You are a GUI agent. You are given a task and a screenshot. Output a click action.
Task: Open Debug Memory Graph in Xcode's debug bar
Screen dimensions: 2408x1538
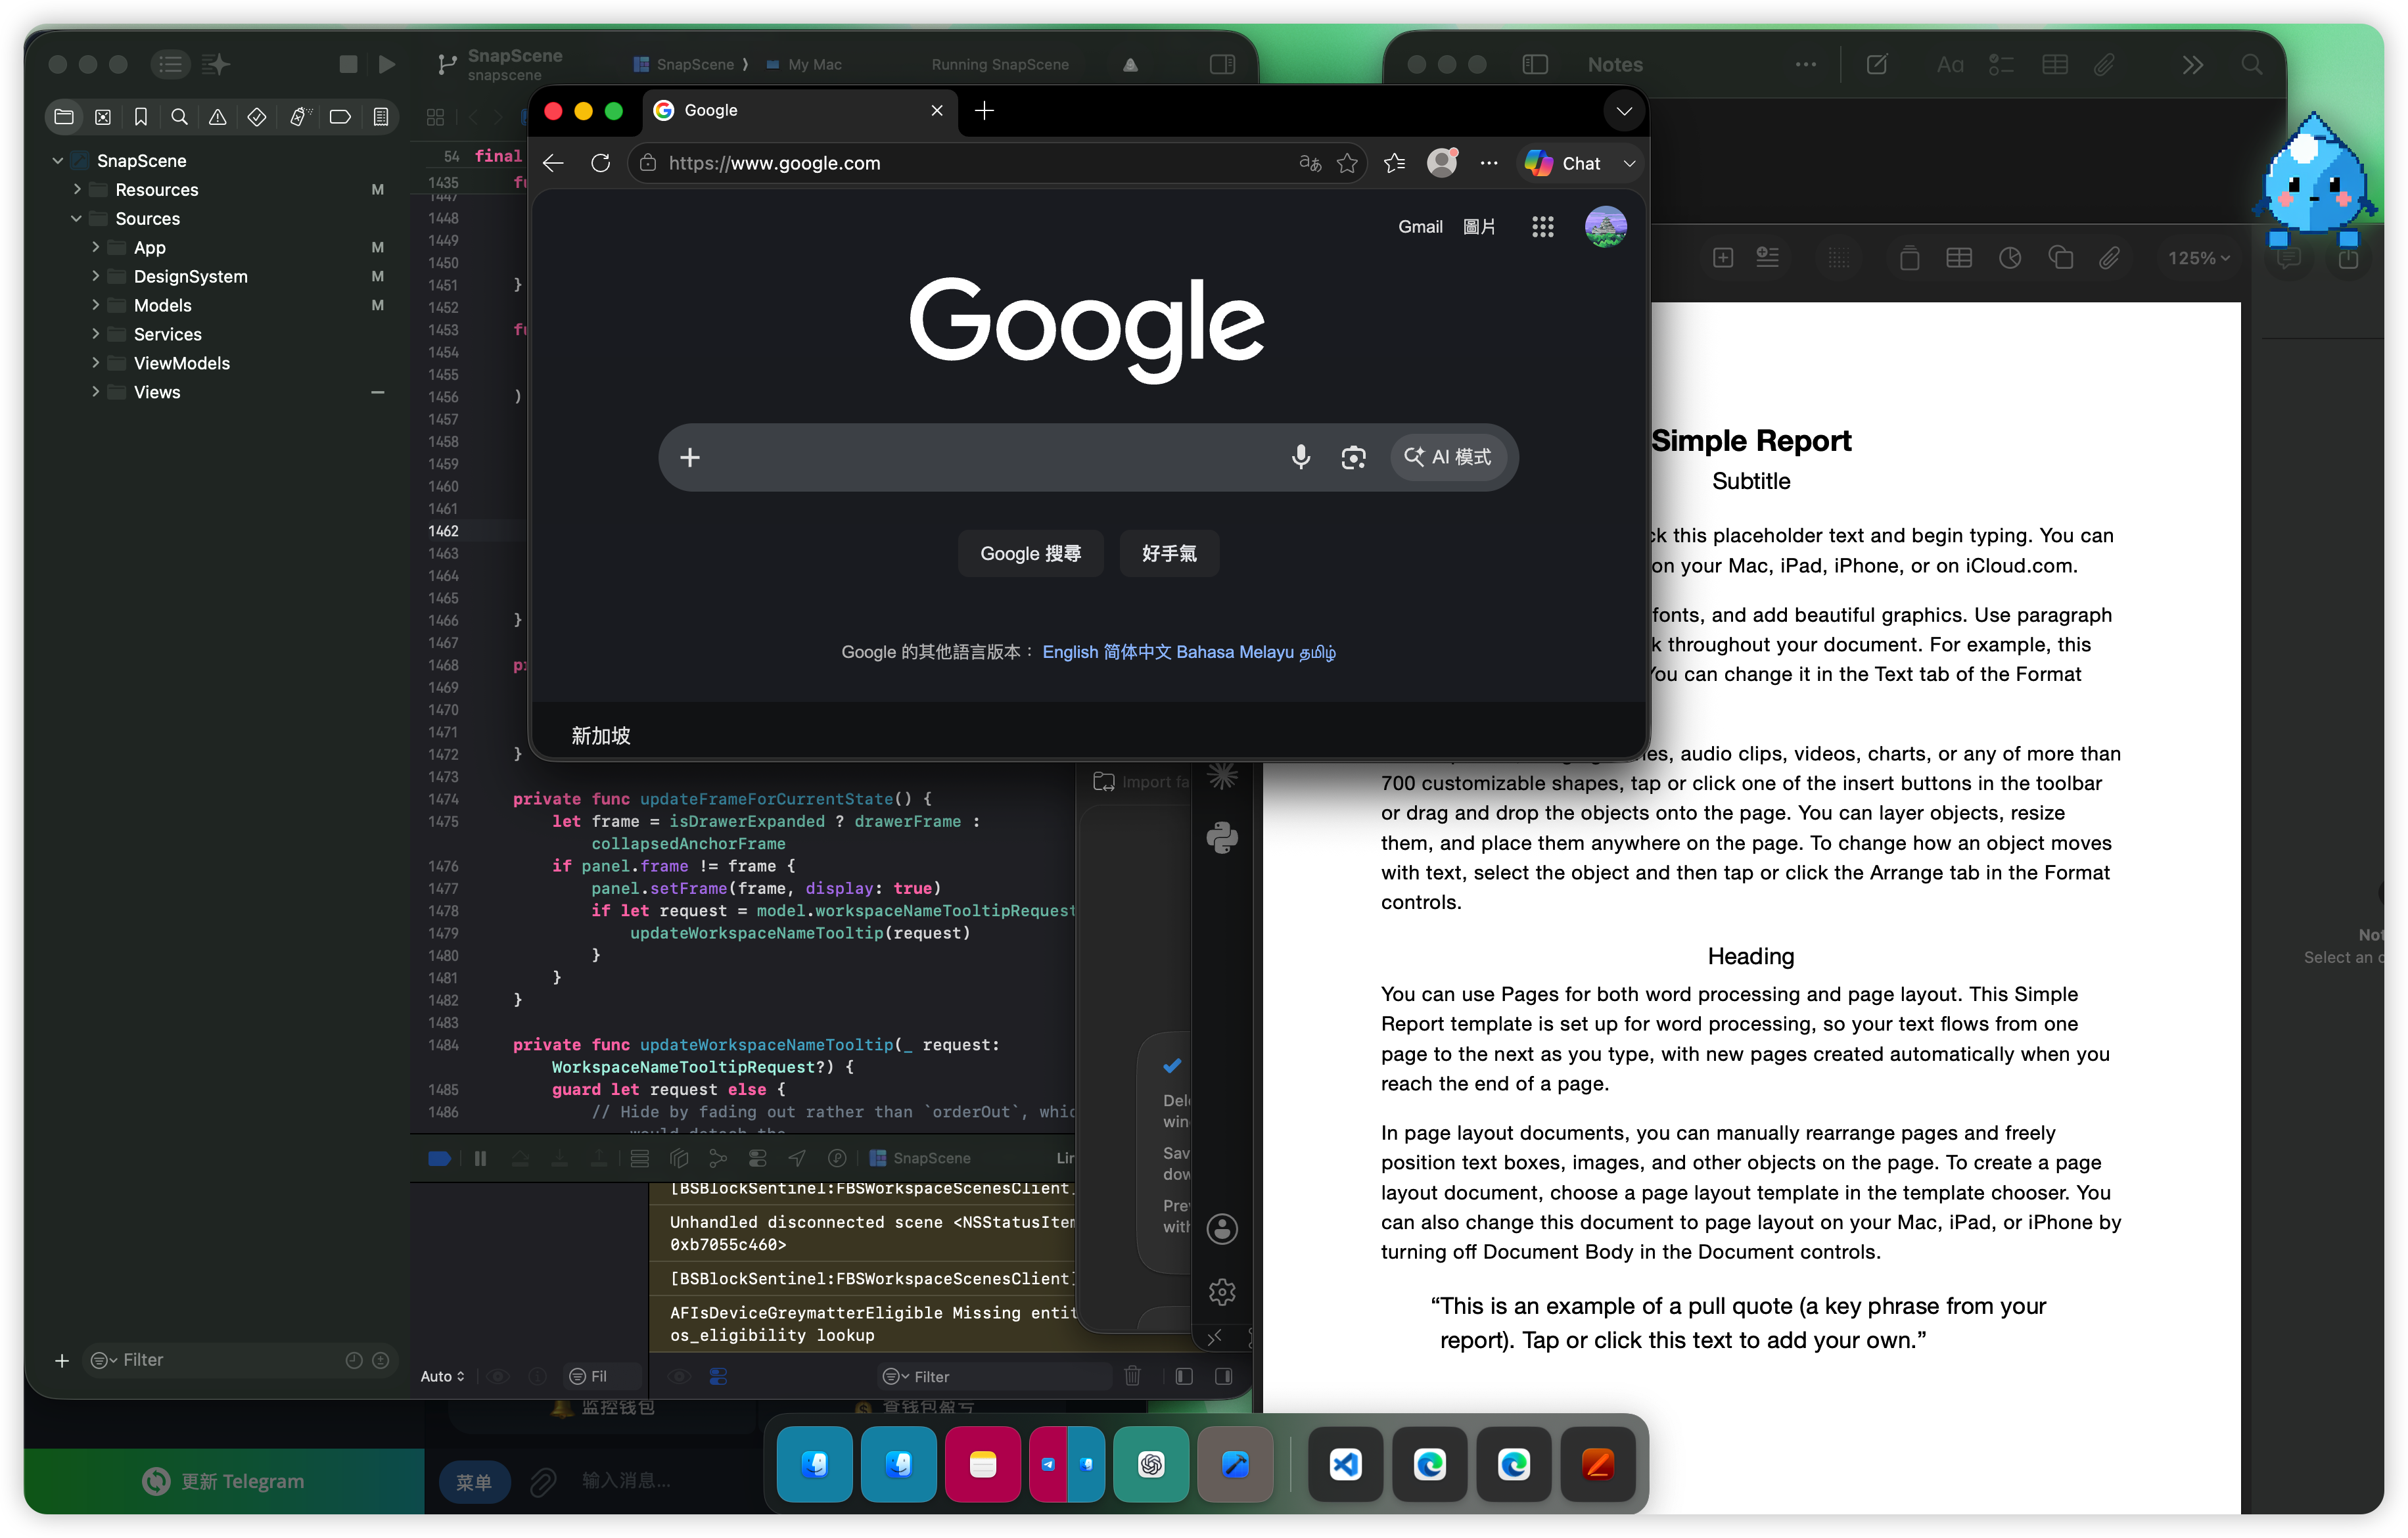click(718, 1158)
